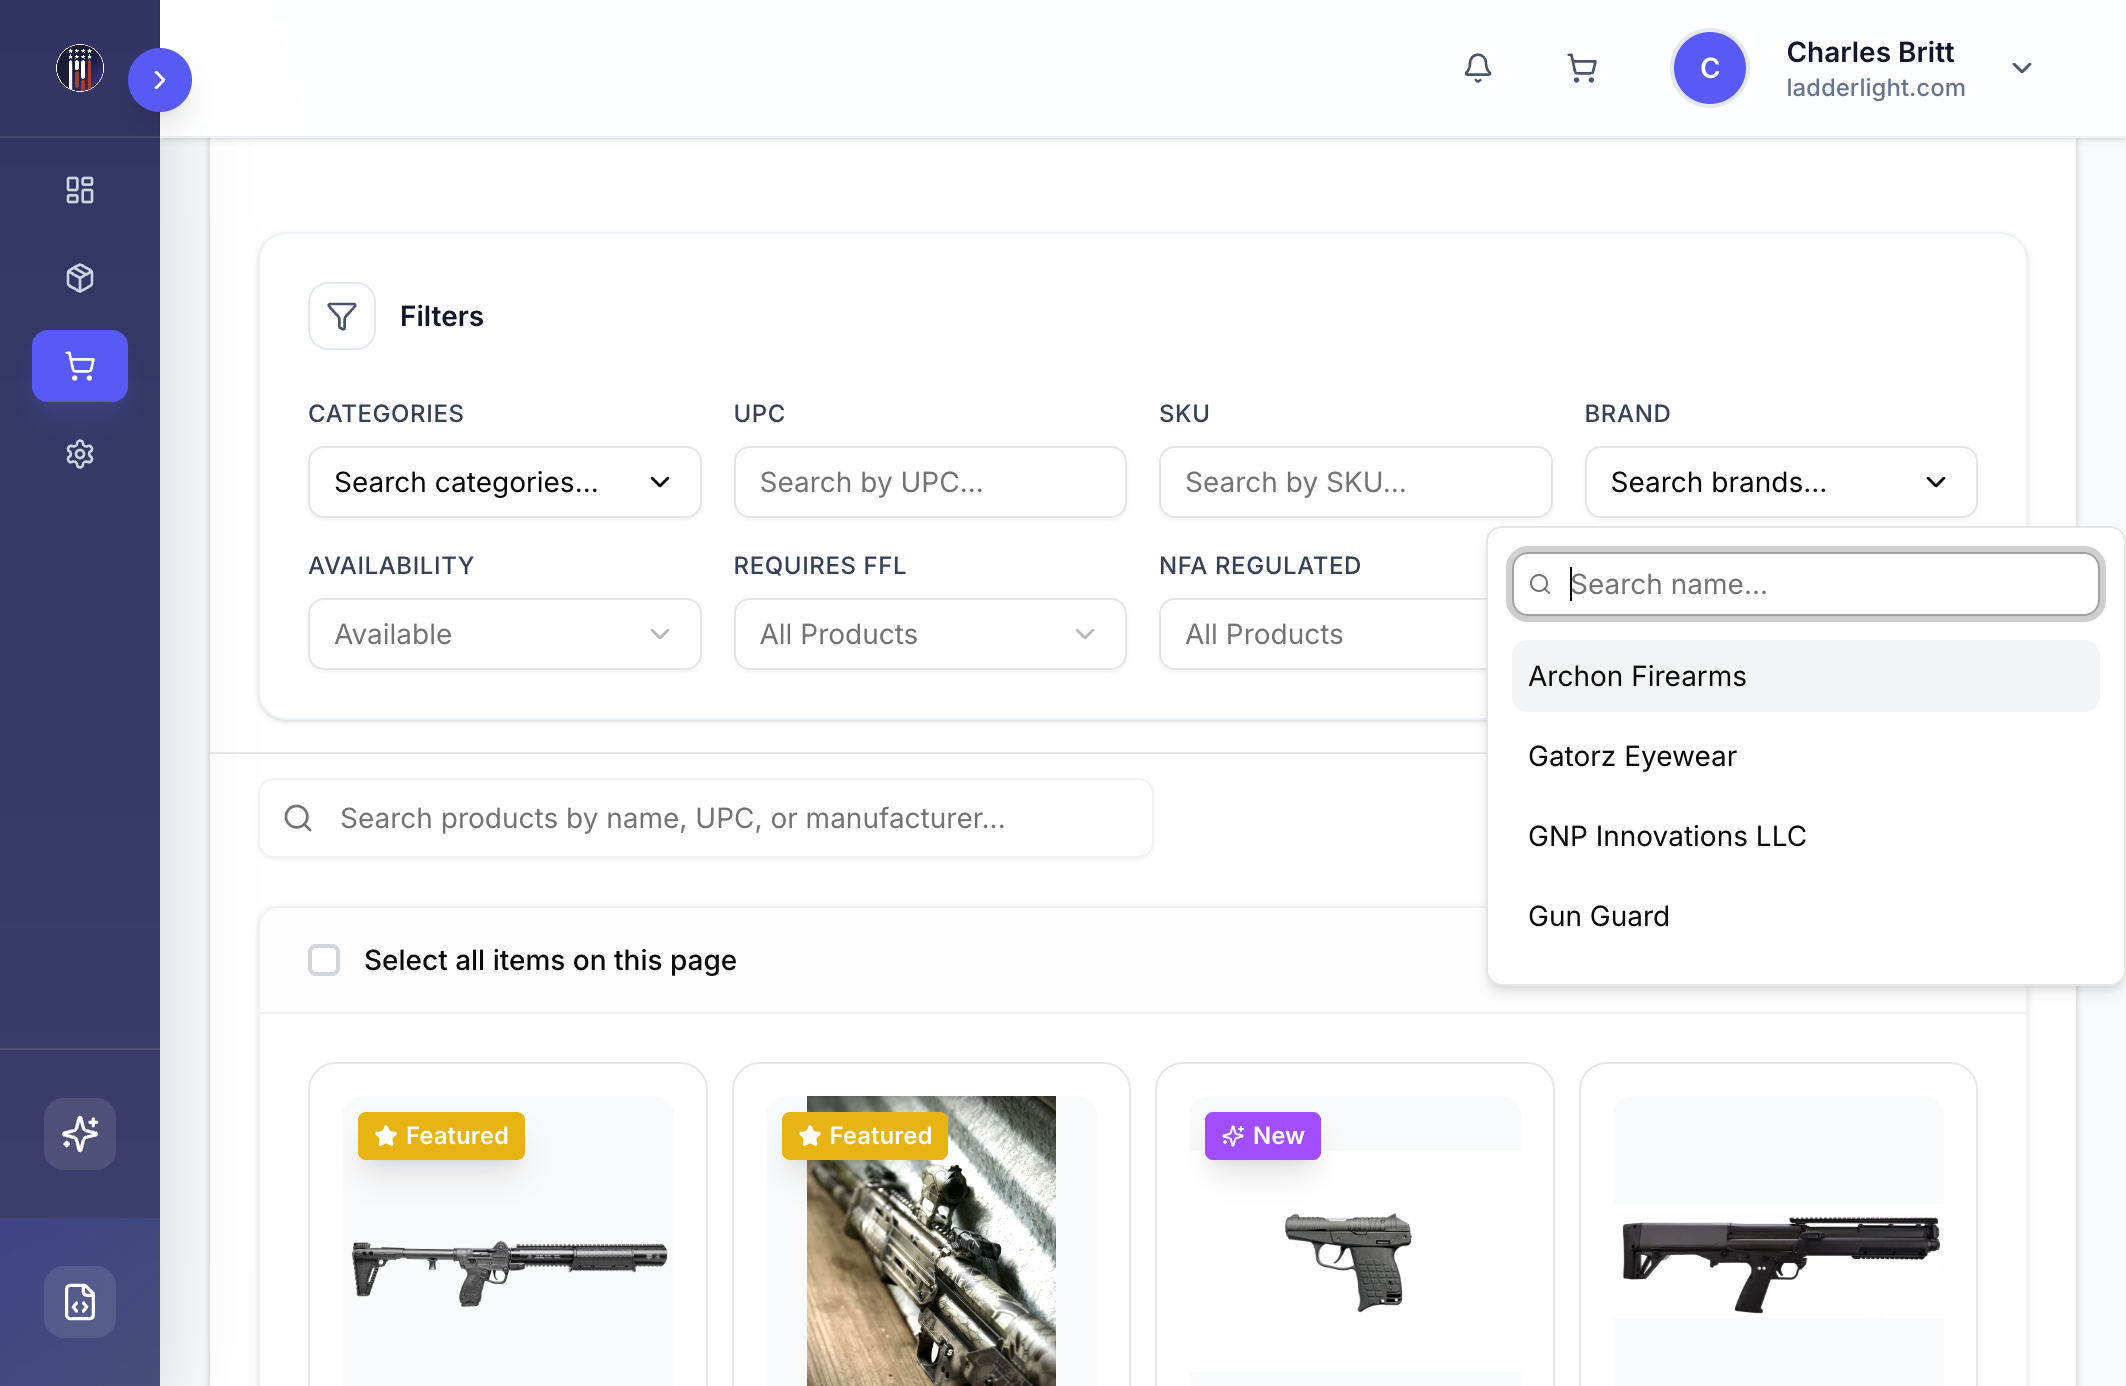Click the Featured badge on first product
The image size is (2126, 1386).
(441, 1136)
